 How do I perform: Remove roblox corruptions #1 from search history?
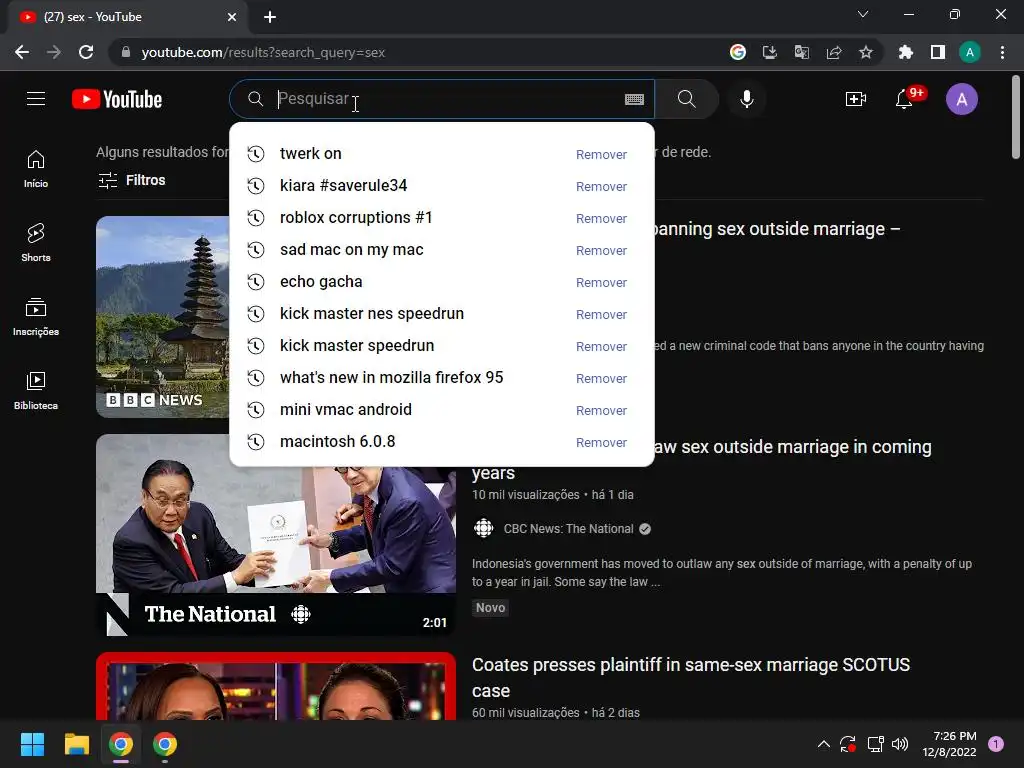(x=601, y=219)
